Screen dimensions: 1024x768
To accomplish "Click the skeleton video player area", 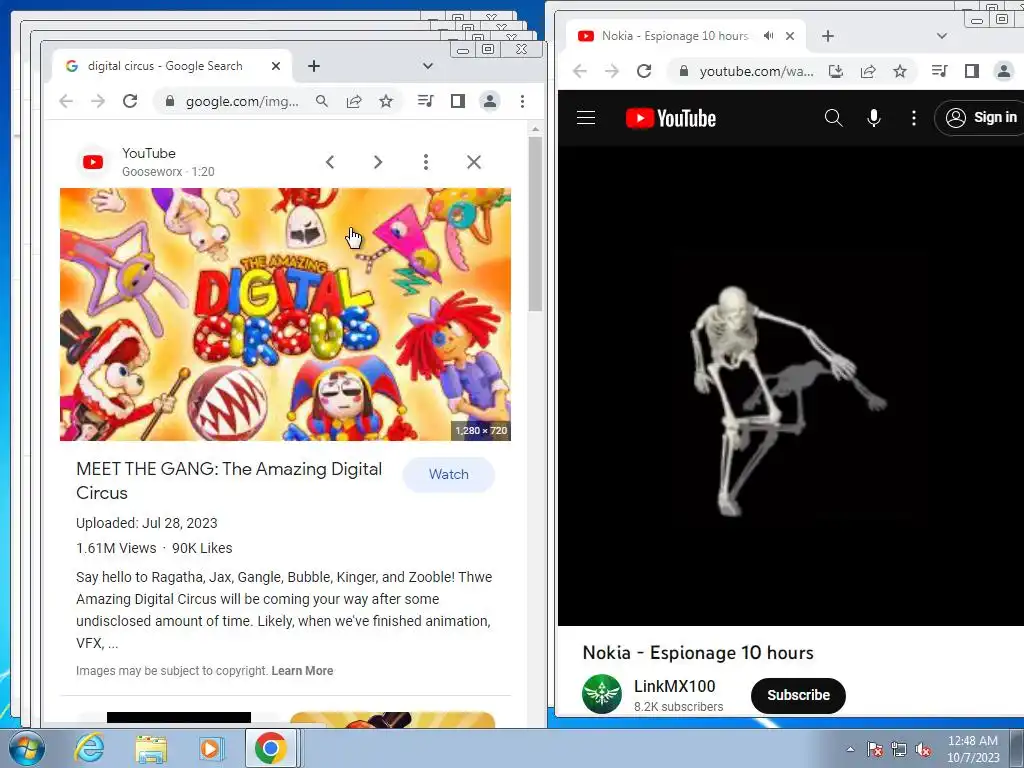I will [x=791, y=385].
